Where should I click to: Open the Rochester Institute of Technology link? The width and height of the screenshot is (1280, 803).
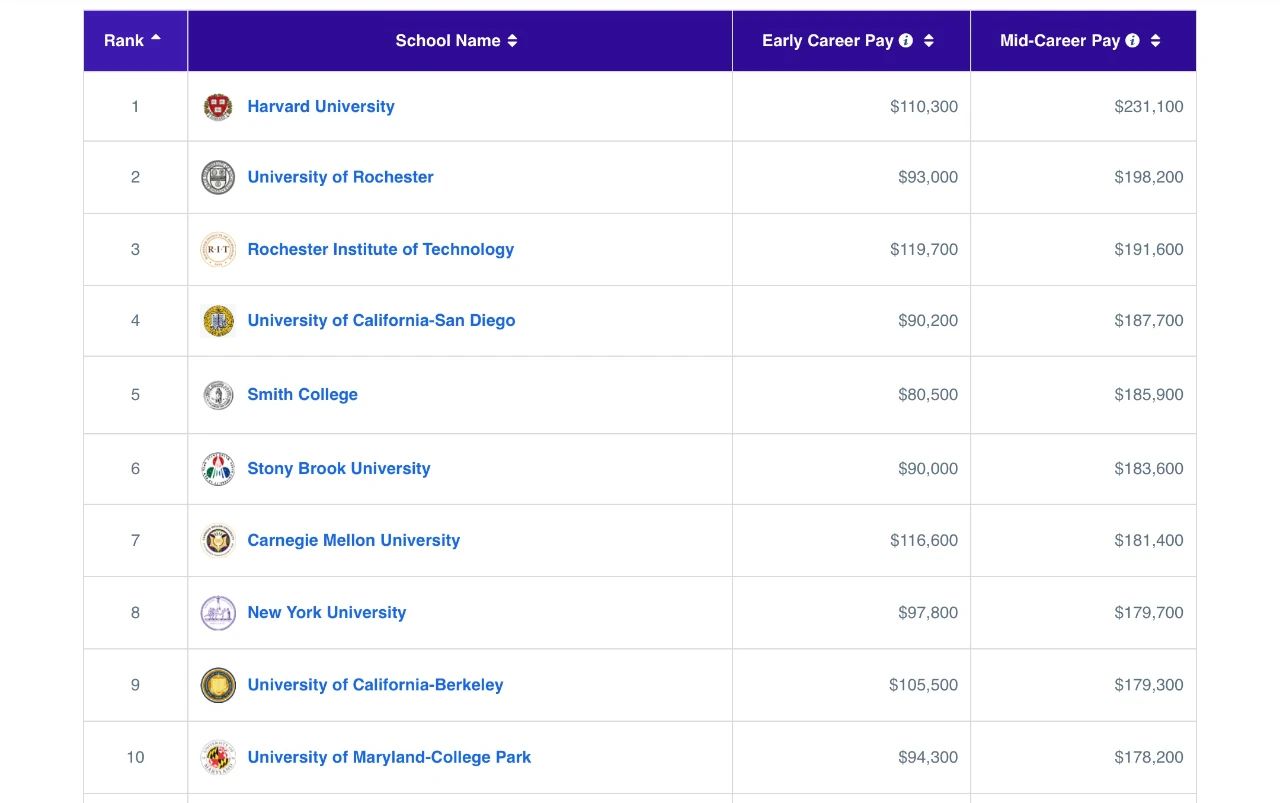pyautogui.click(x=381, y=249)
